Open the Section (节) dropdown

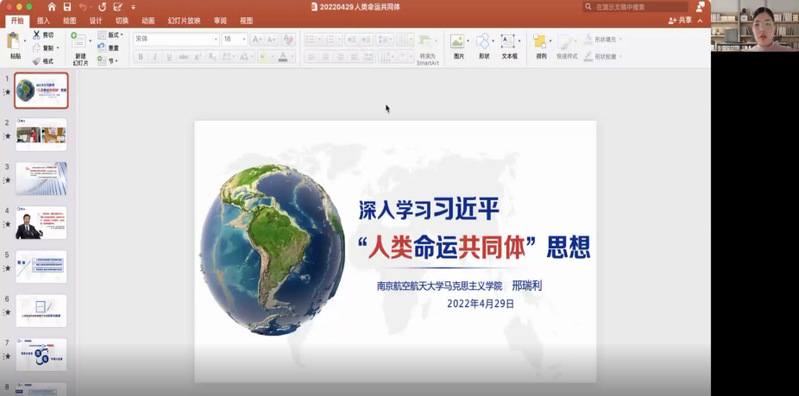[107, 61]
